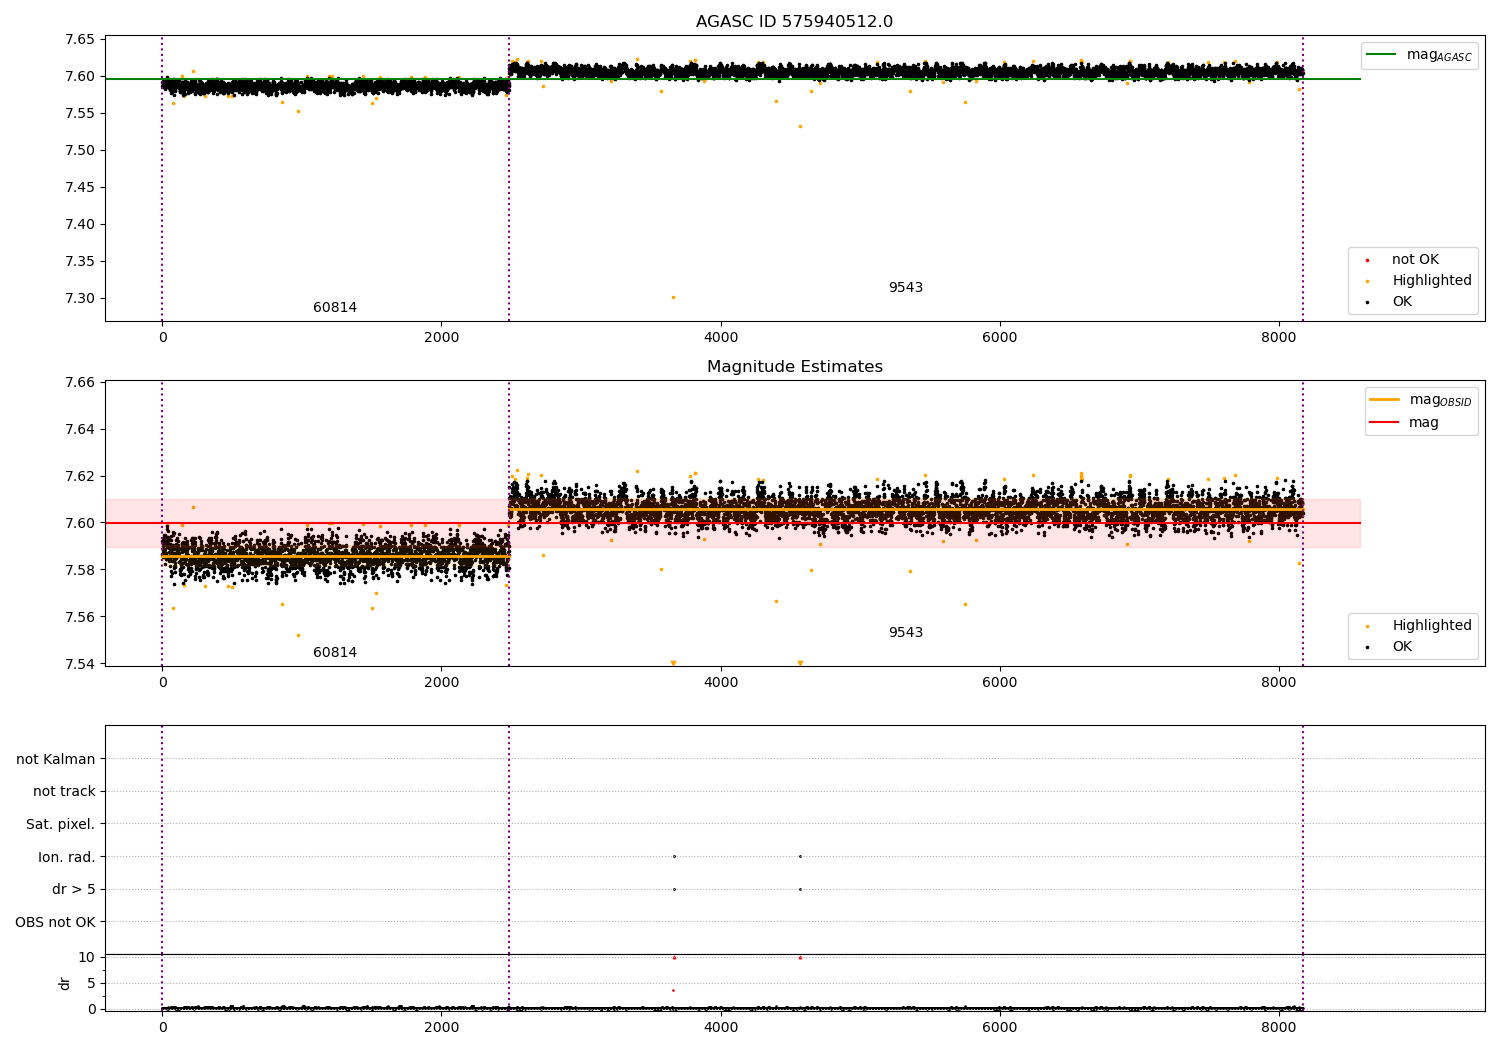1500x1050 pixels.
Task: Click the 7.66 tick label on middle plot
Action: [x=79, y=383]
